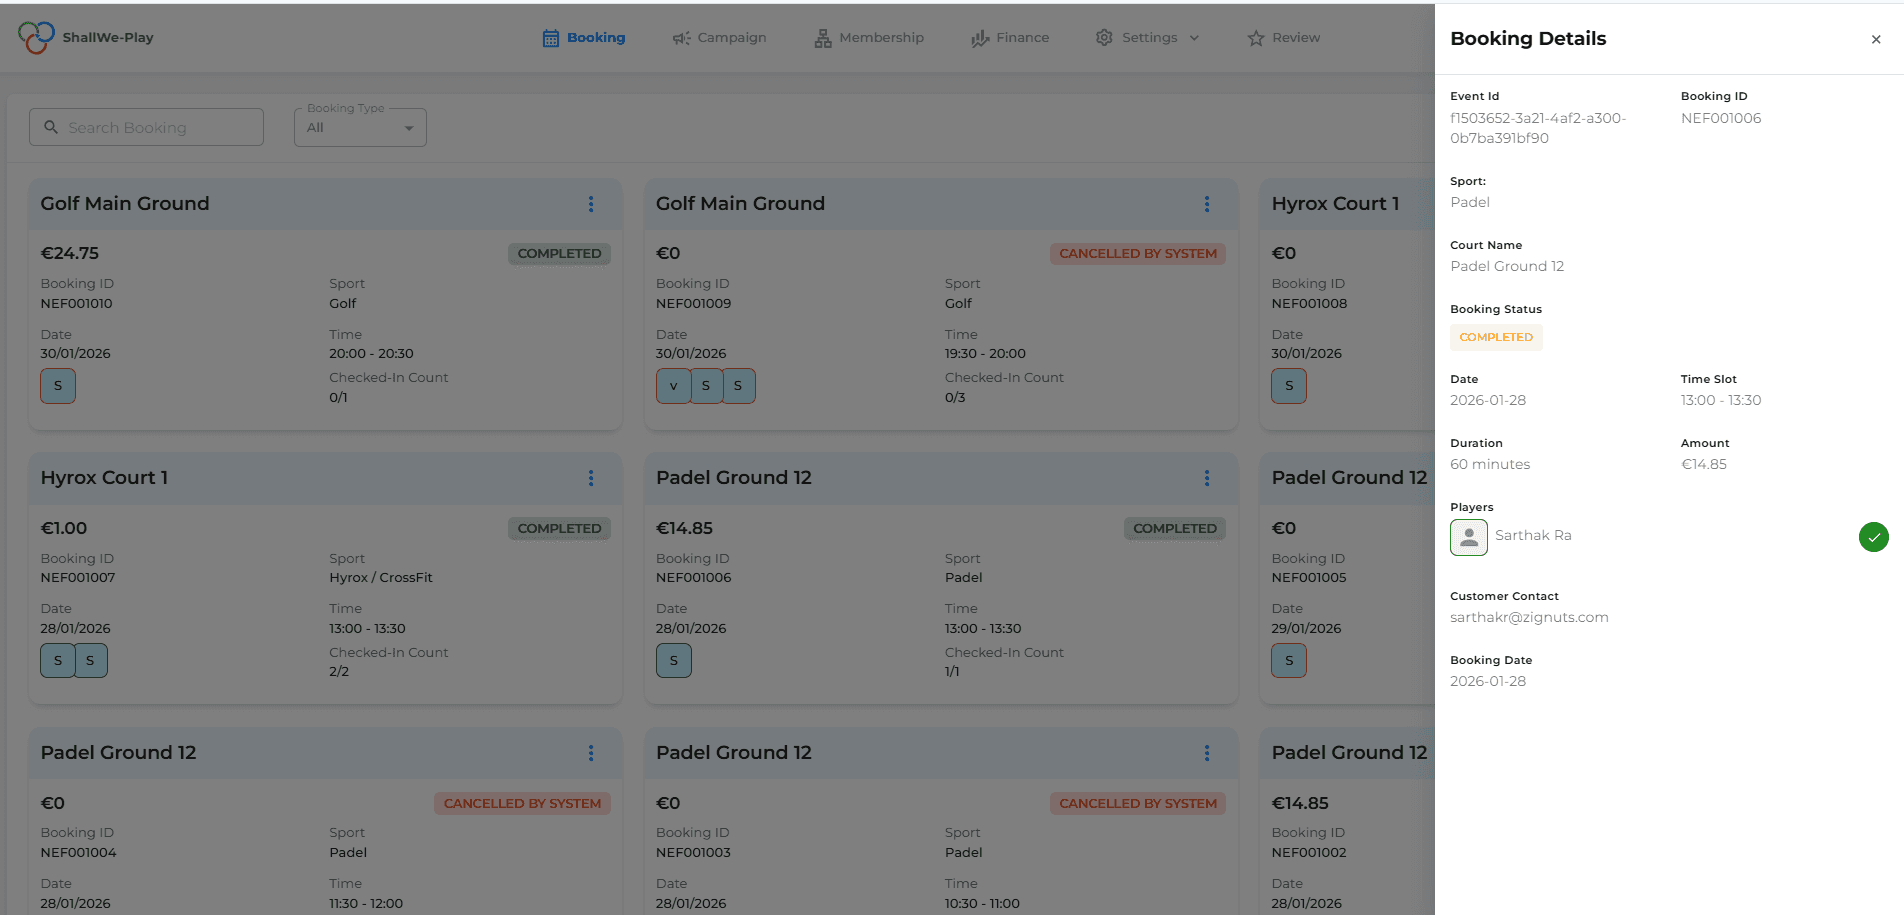Click the S player avatar on NEF001005

click(1289, 660)
